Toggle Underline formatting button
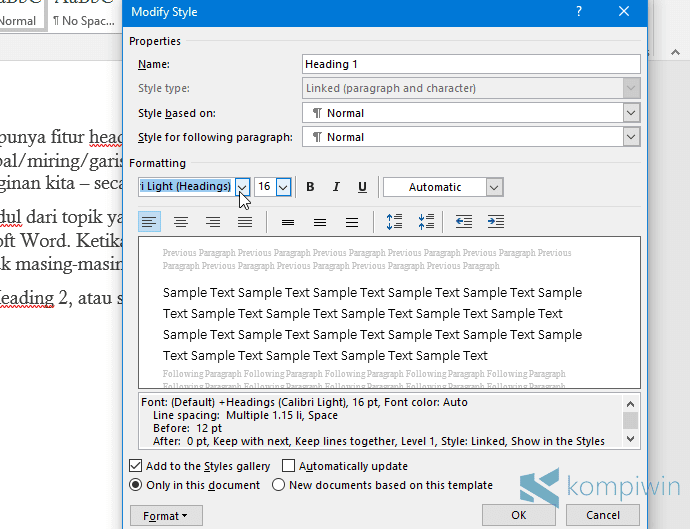The image size is (690, 529). click(362, 187)
